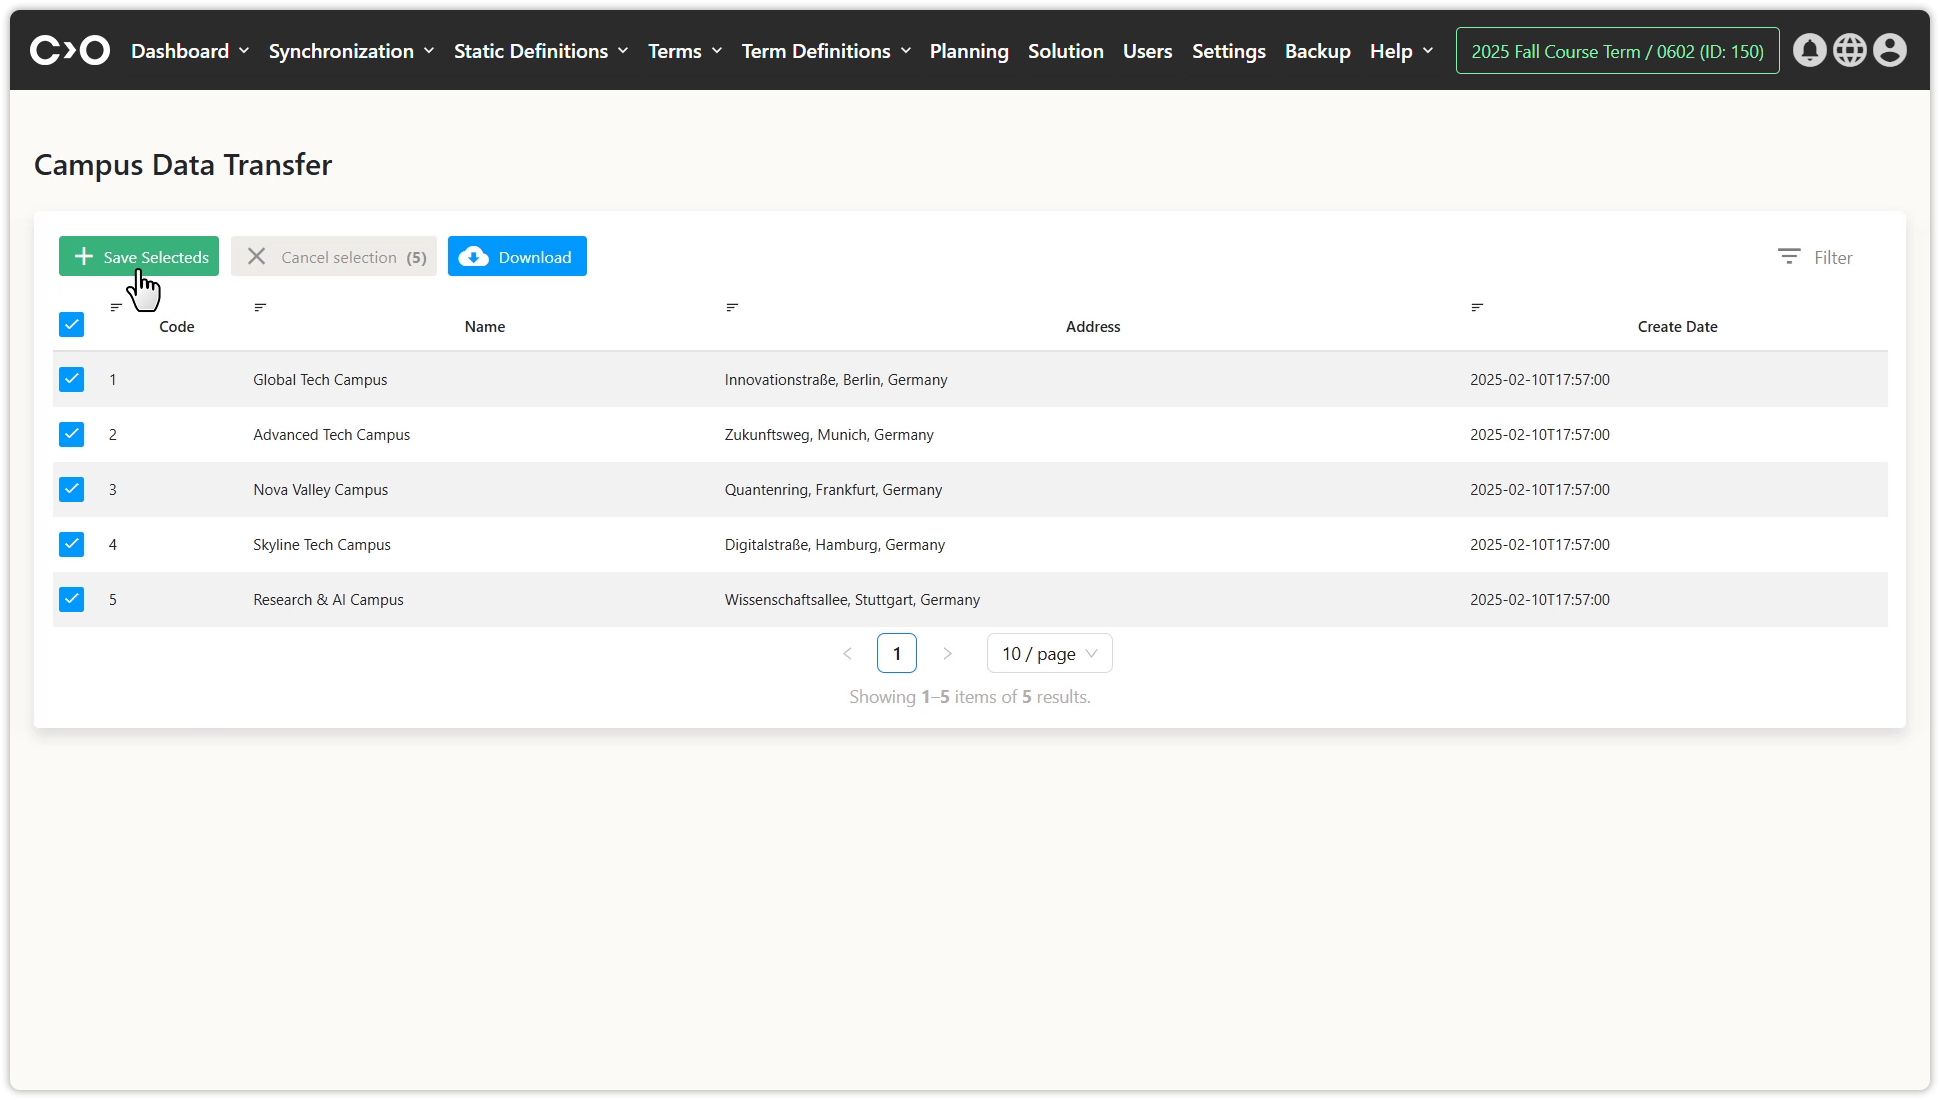
Task: Click the sort icon above Address column
Action: 732,307
